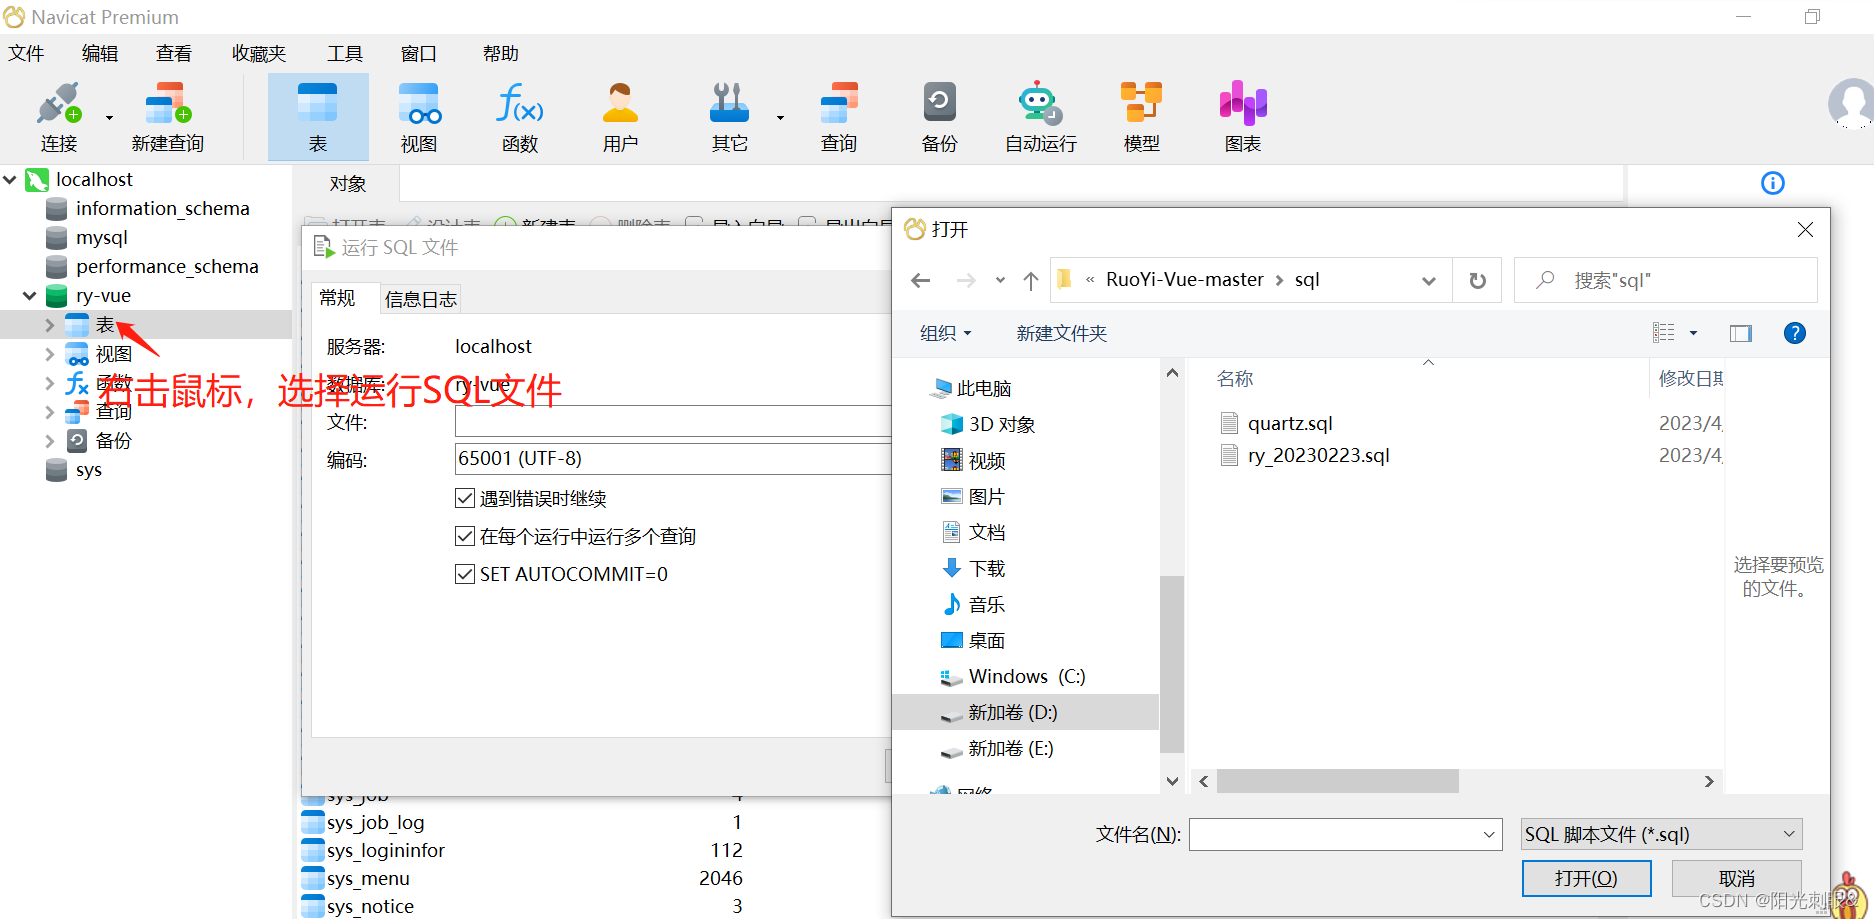Open the file type filter SQL 脚本文件 dropdown
This screenshot has height=919, width=1874.
click(1662, 834)
